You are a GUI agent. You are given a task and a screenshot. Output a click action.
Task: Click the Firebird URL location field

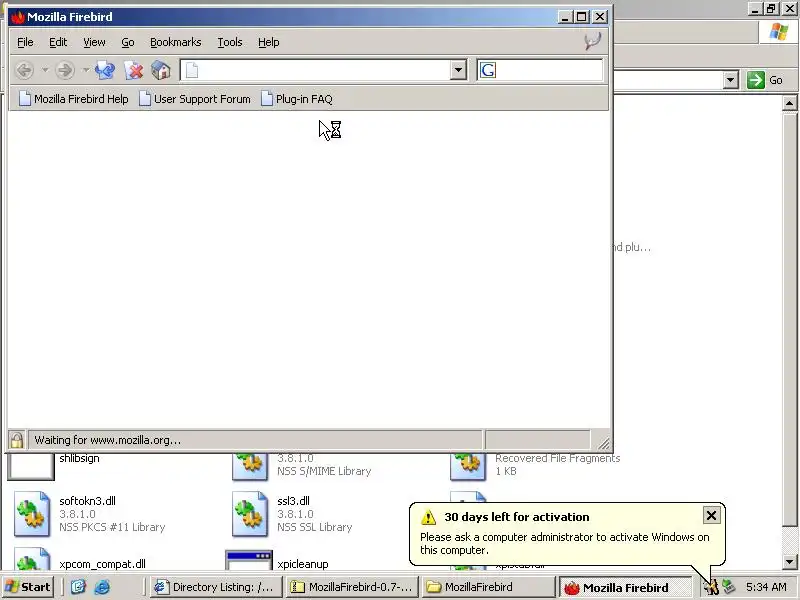point(317,70)
